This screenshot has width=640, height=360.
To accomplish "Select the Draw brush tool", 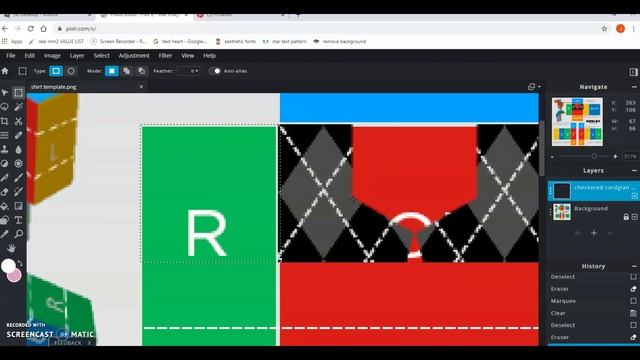I will coord(18,178).
